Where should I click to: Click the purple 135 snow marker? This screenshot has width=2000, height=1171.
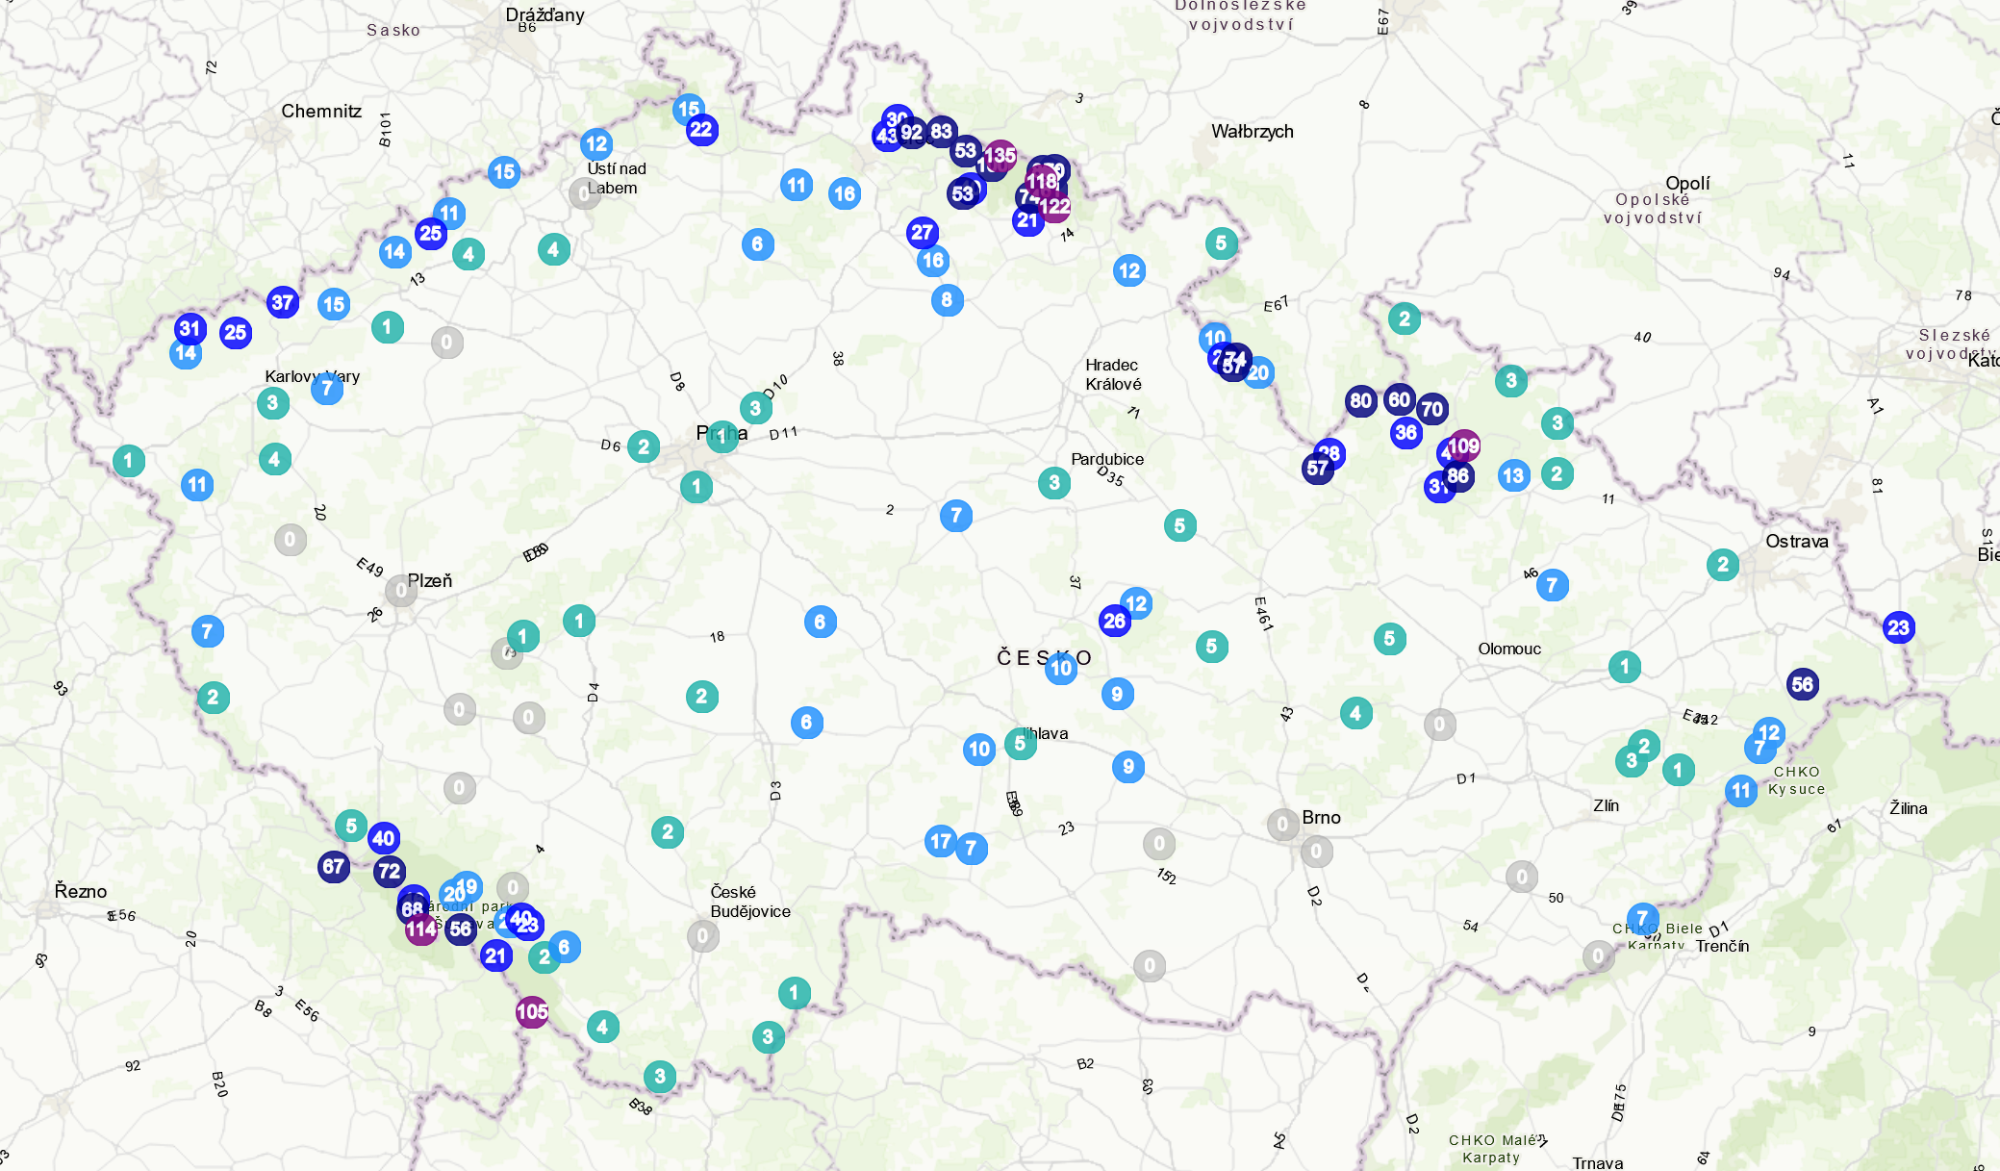coord(1000,156)
